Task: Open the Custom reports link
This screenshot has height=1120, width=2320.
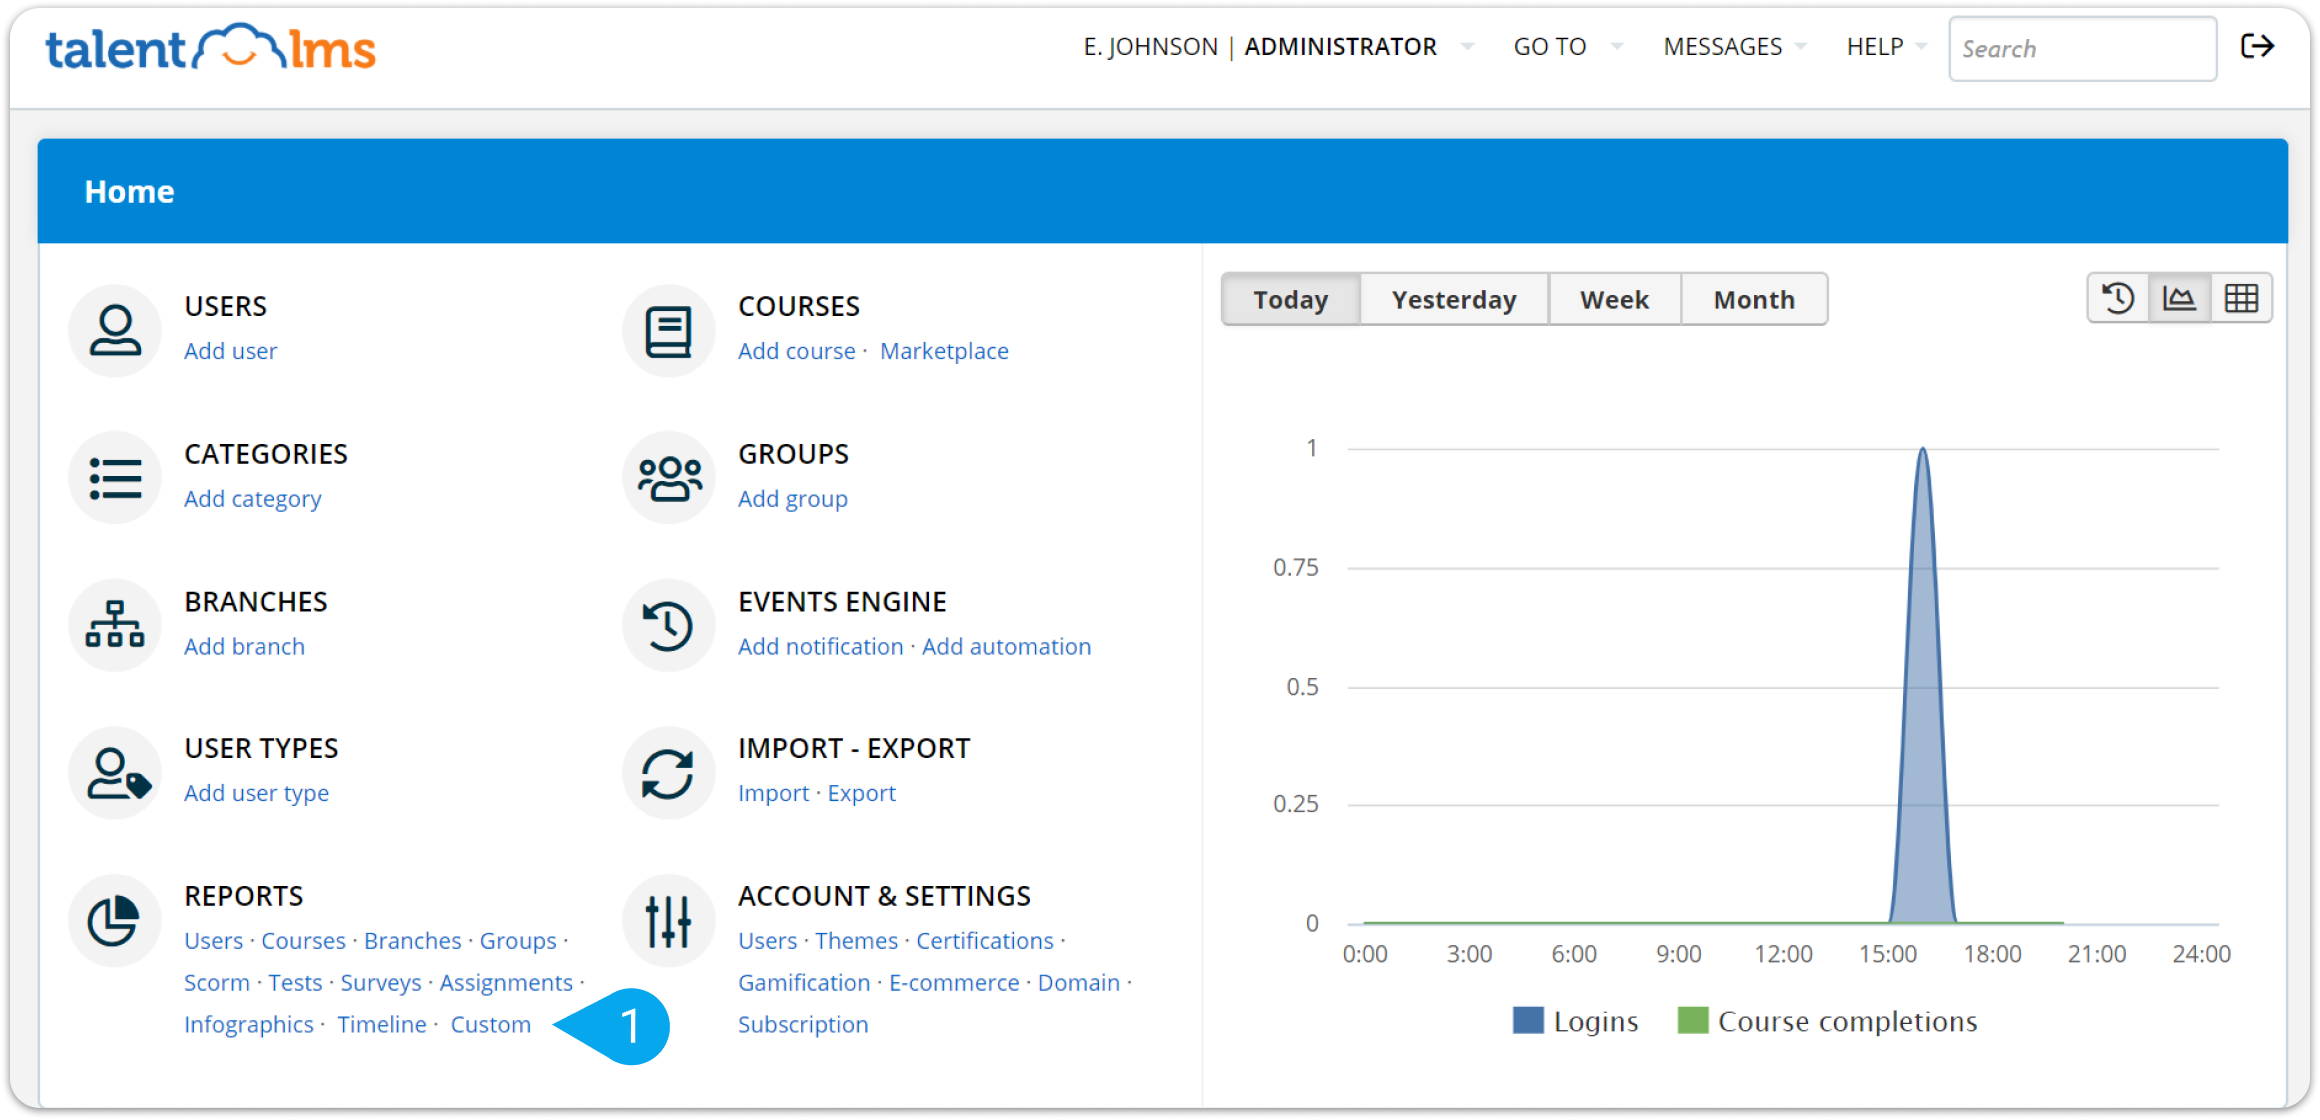Action: [490, 1025]
